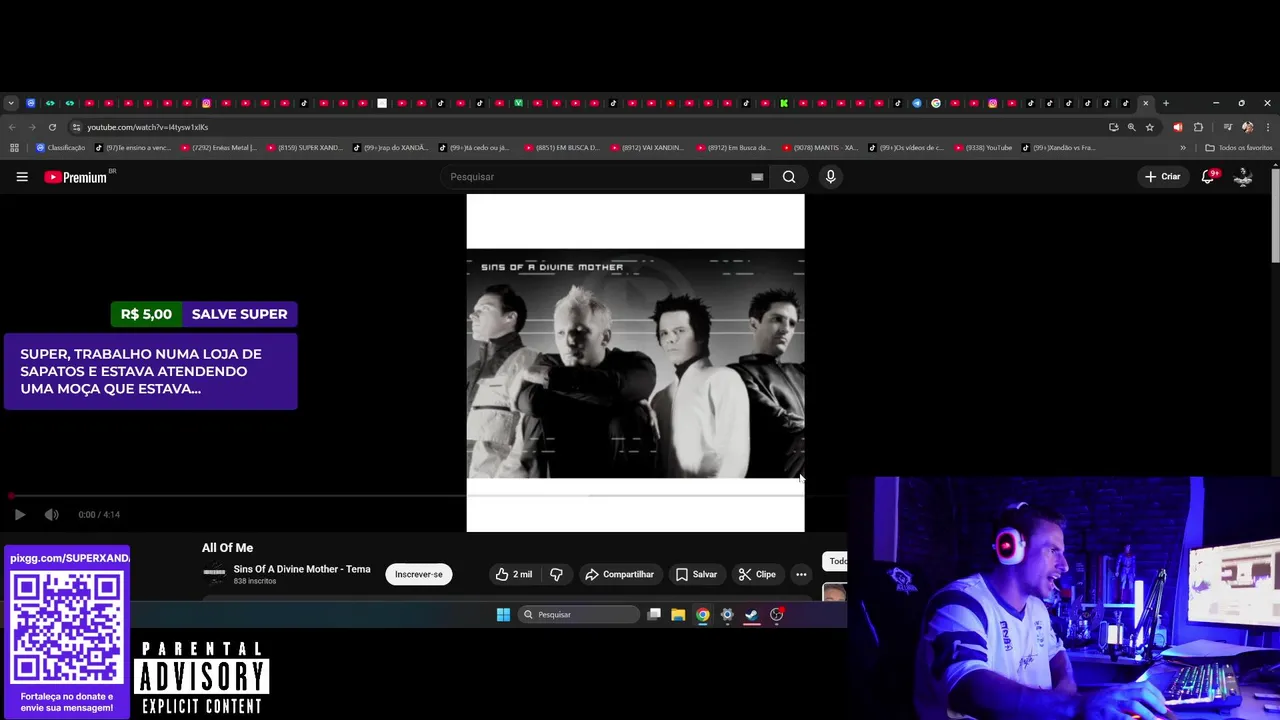The width and height of the screenshot is (1280, 720).
Task: Click the album art video frame
Action: (635, 364)
